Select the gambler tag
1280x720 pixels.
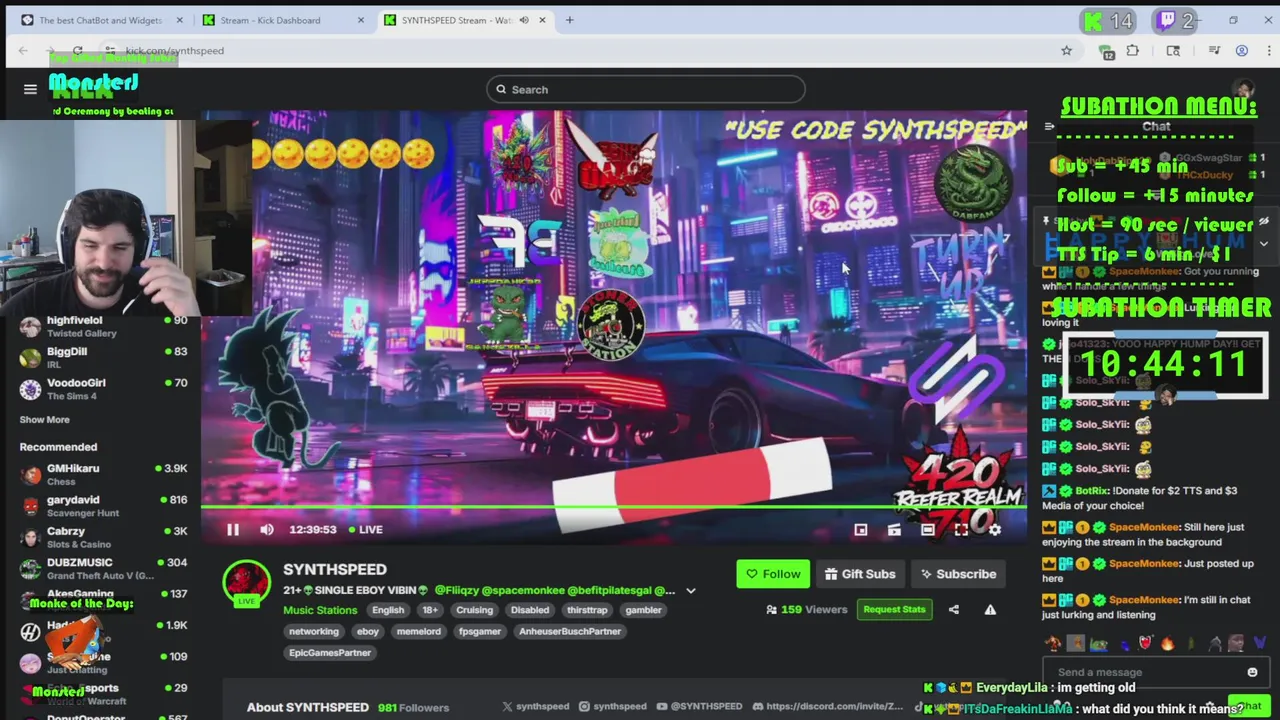click(x=643, y=610)
